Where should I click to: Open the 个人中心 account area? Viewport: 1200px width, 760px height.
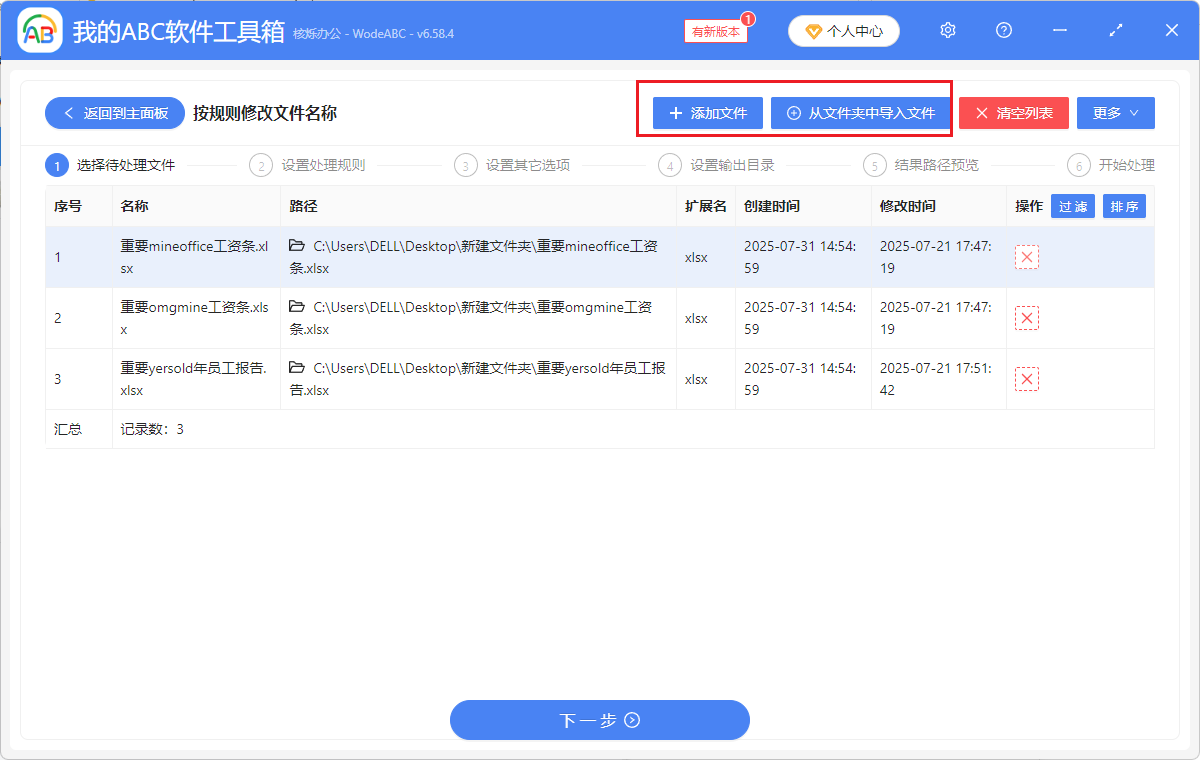(x=843, y=31)
